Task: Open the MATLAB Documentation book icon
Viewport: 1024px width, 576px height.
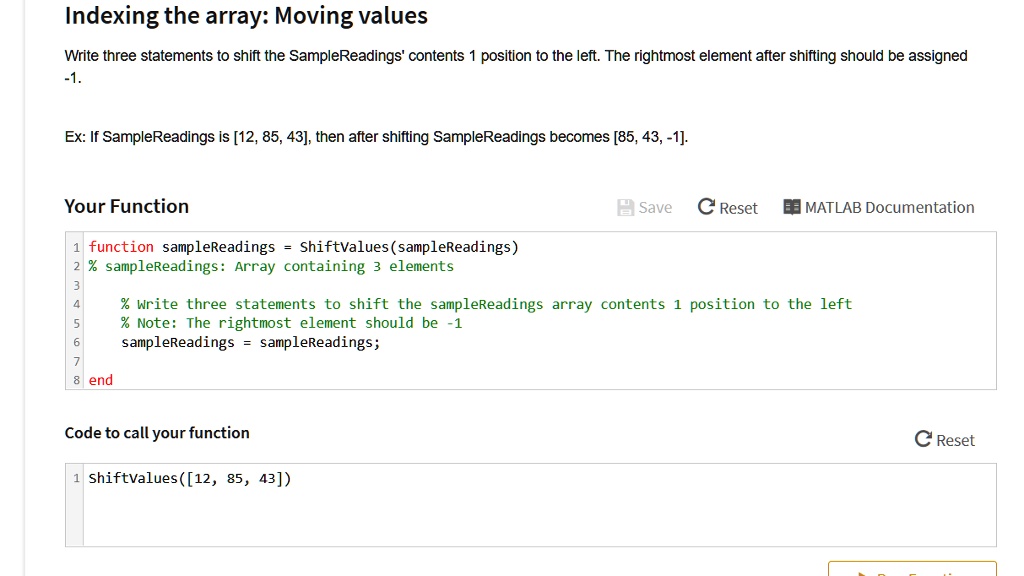Action: pos(792,208)
